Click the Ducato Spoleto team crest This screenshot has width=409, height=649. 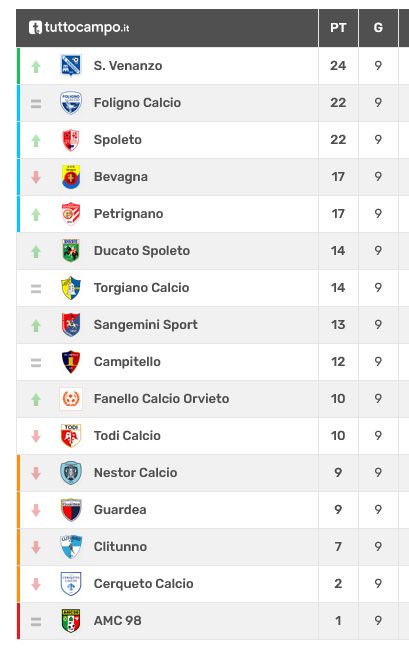click(71, 250)
